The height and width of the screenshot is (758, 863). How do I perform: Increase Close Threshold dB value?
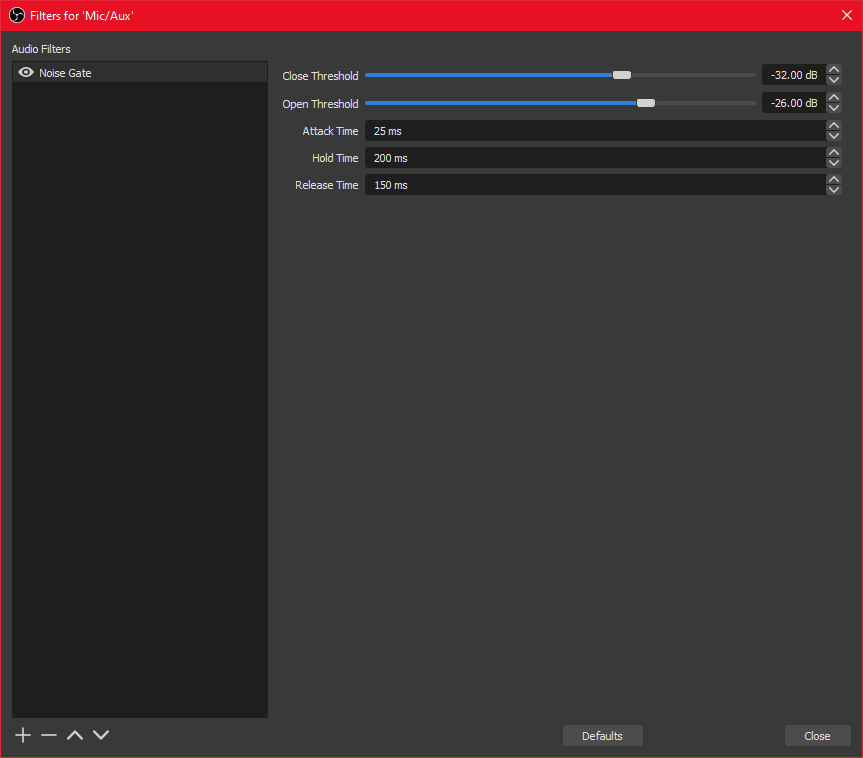(834, 69)
